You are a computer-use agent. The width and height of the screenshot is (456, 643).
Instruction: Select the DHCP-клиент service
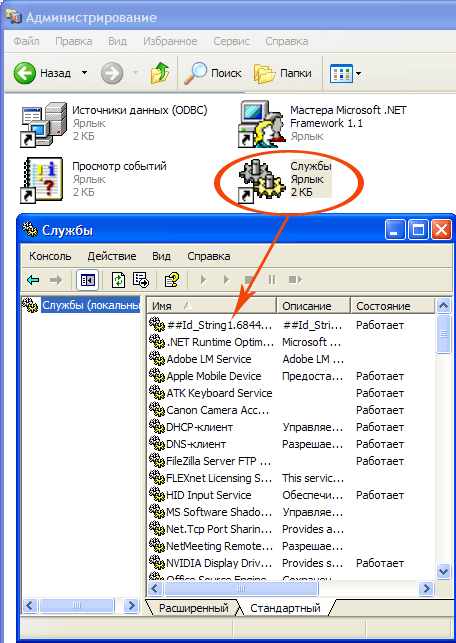coord(199,427)
